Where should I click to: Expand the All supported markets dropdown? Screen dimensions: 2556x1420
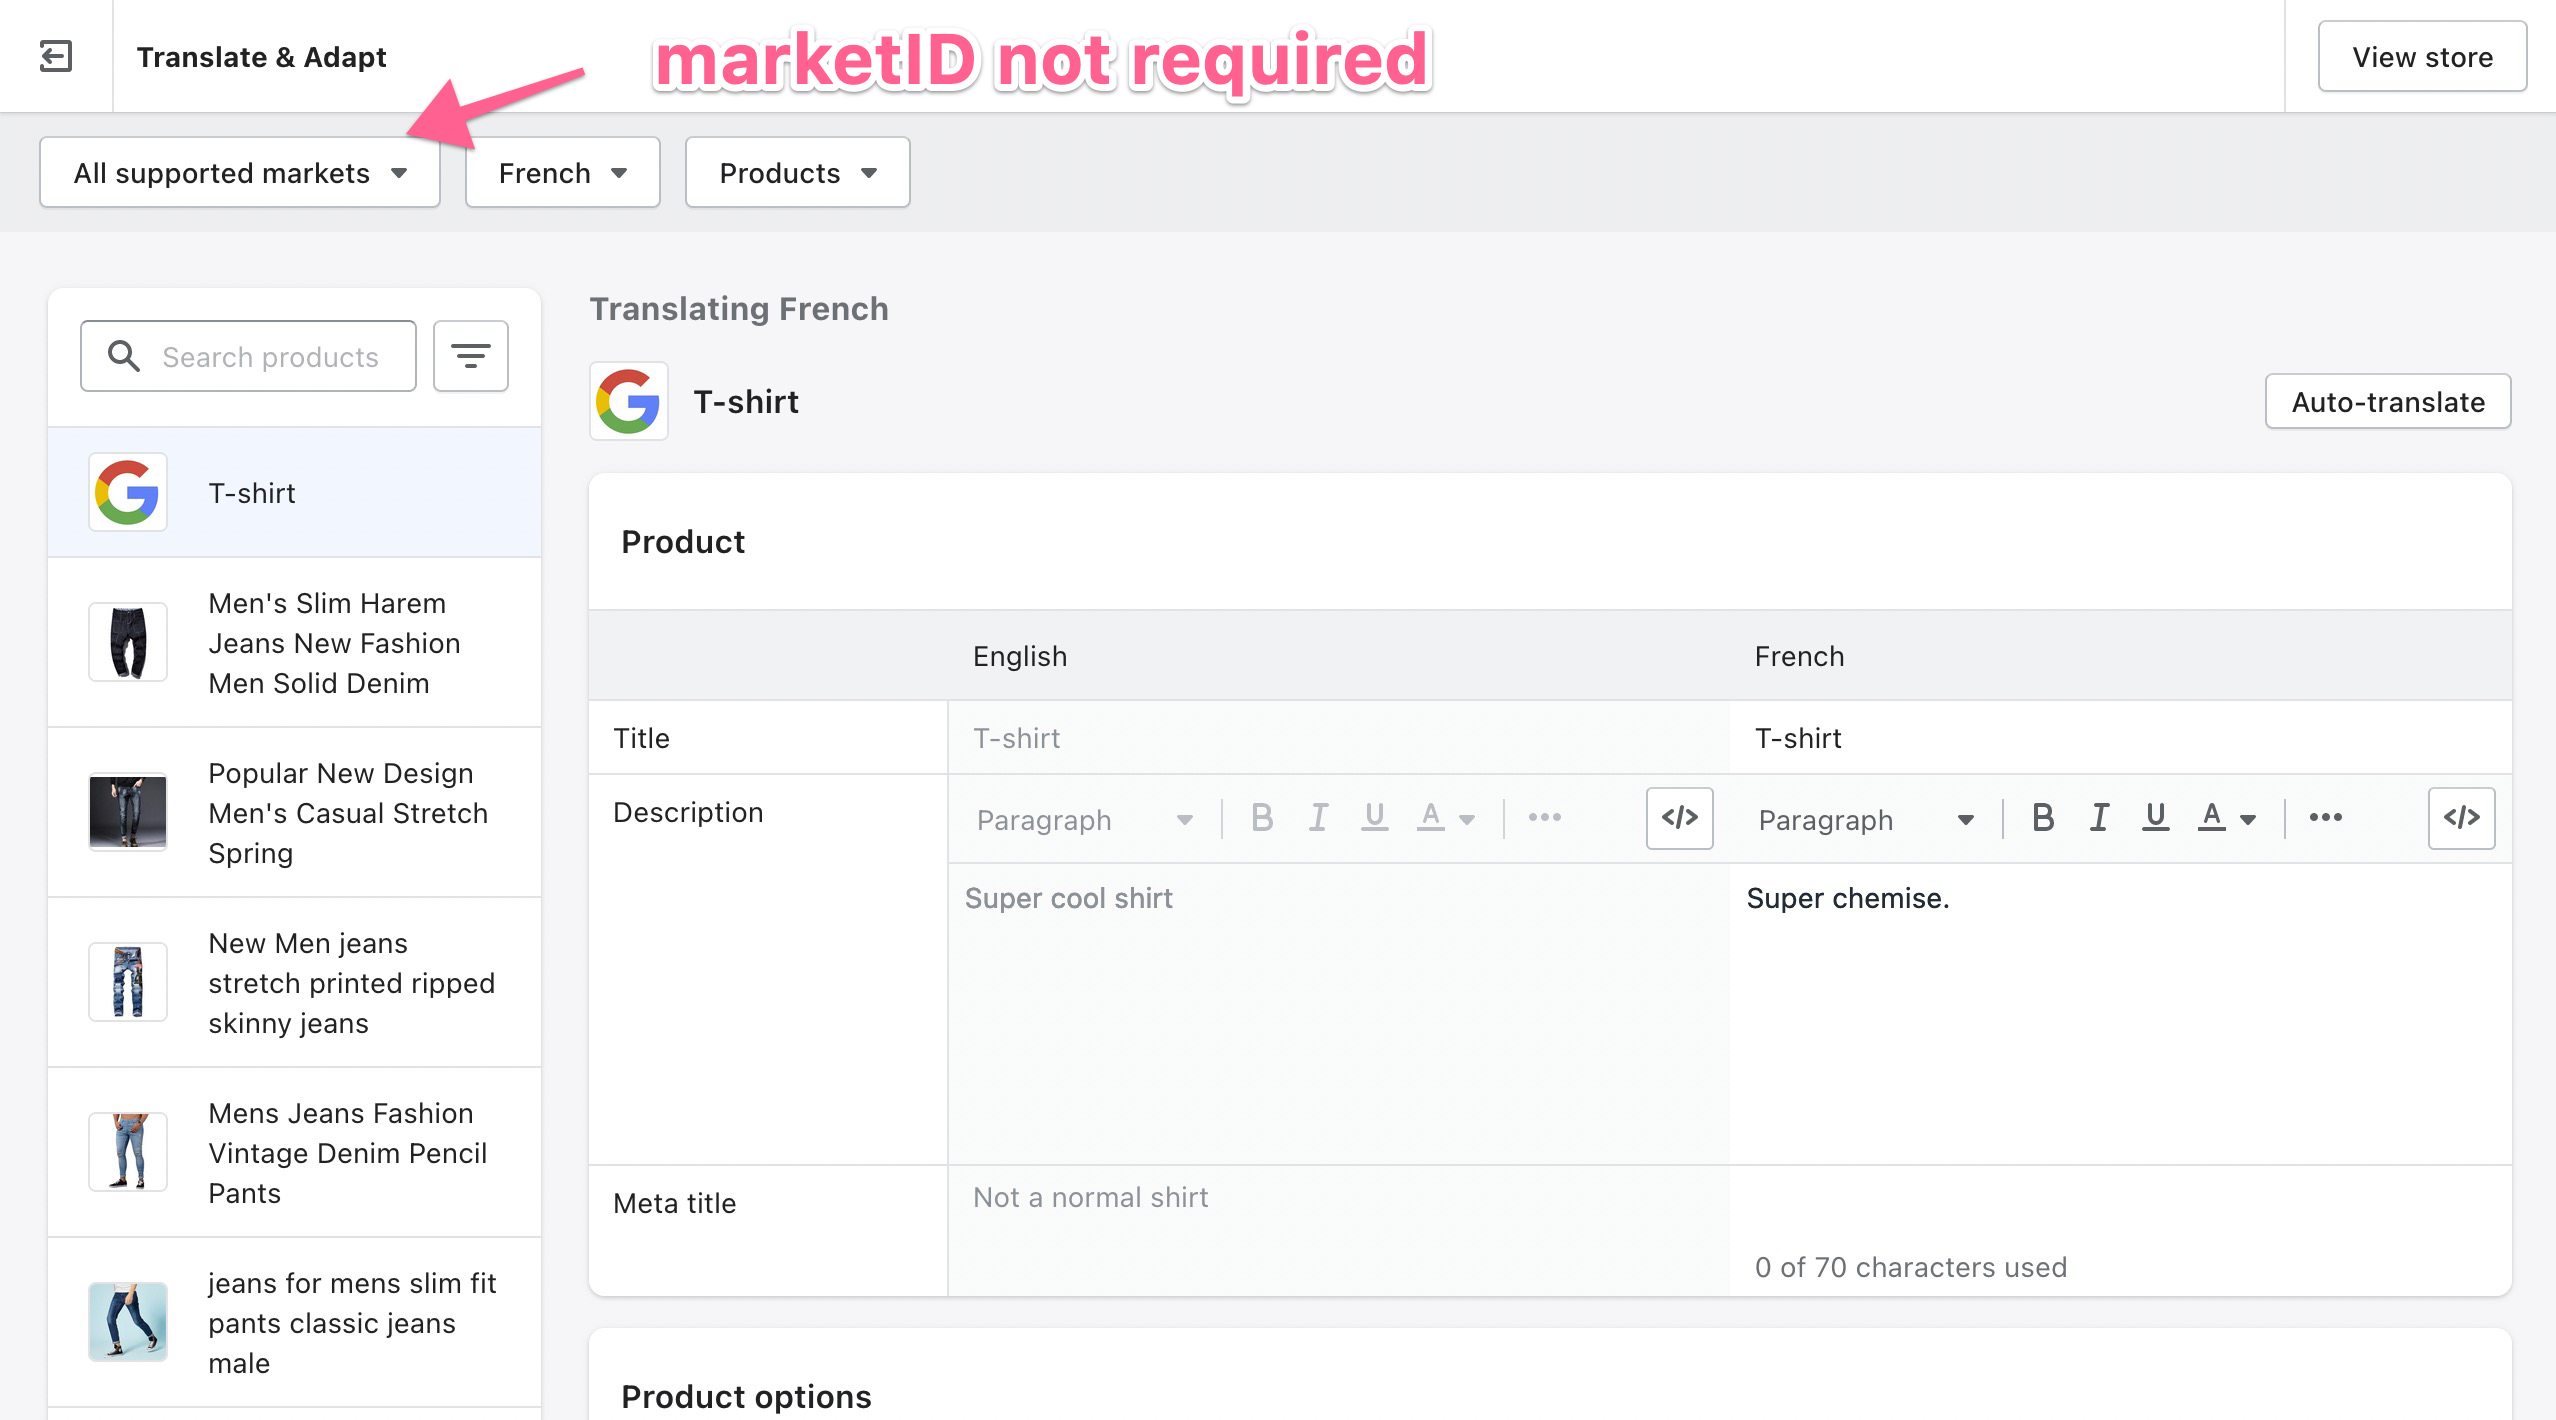coord(240,173)
